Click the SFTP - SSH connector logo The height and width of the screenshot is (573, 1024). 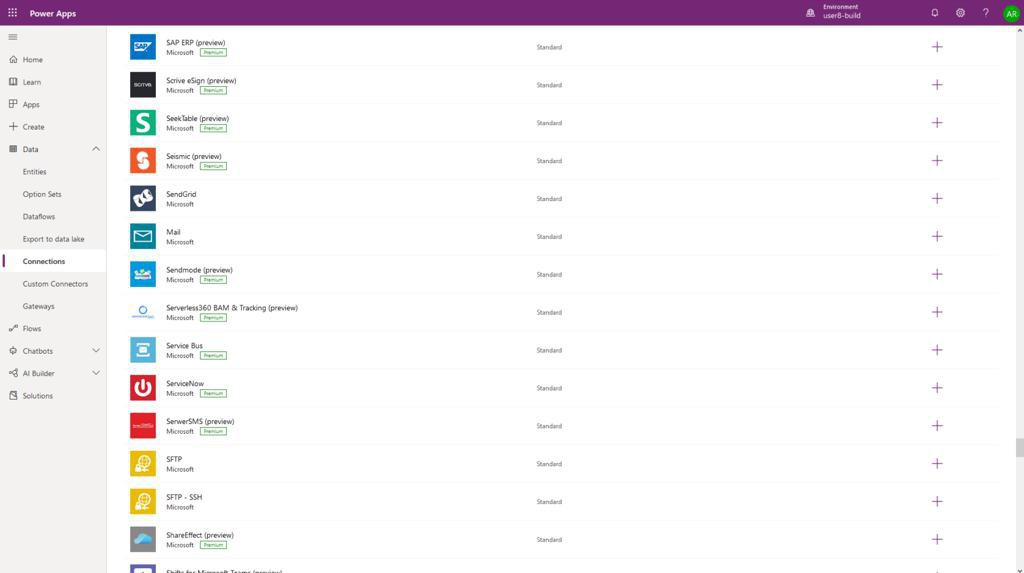tap(142, 502)
